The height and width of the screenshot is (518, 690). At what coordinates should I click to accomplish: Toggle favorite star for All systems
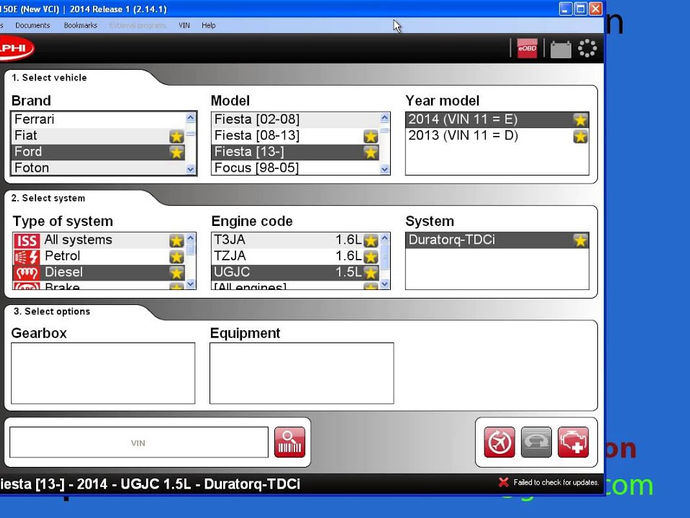(x=176, y=241)
